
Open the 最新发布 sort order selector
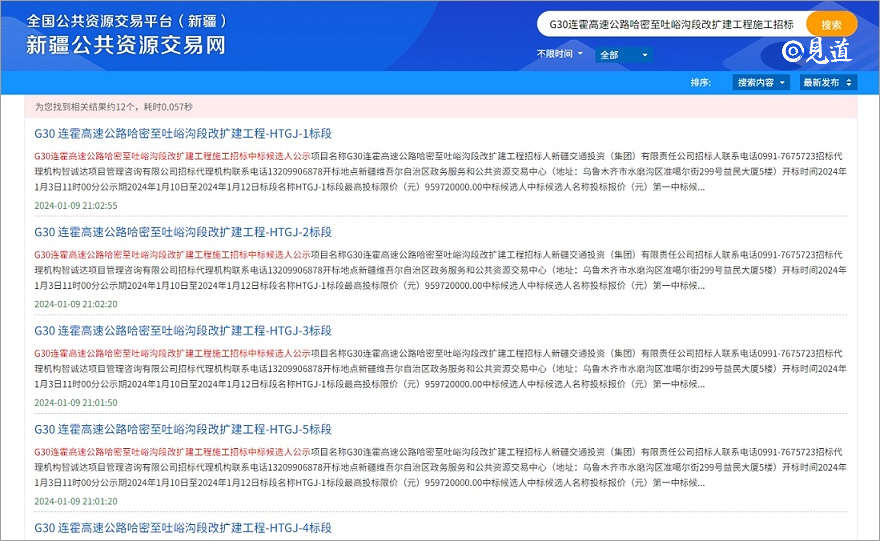tap(828, 82)
